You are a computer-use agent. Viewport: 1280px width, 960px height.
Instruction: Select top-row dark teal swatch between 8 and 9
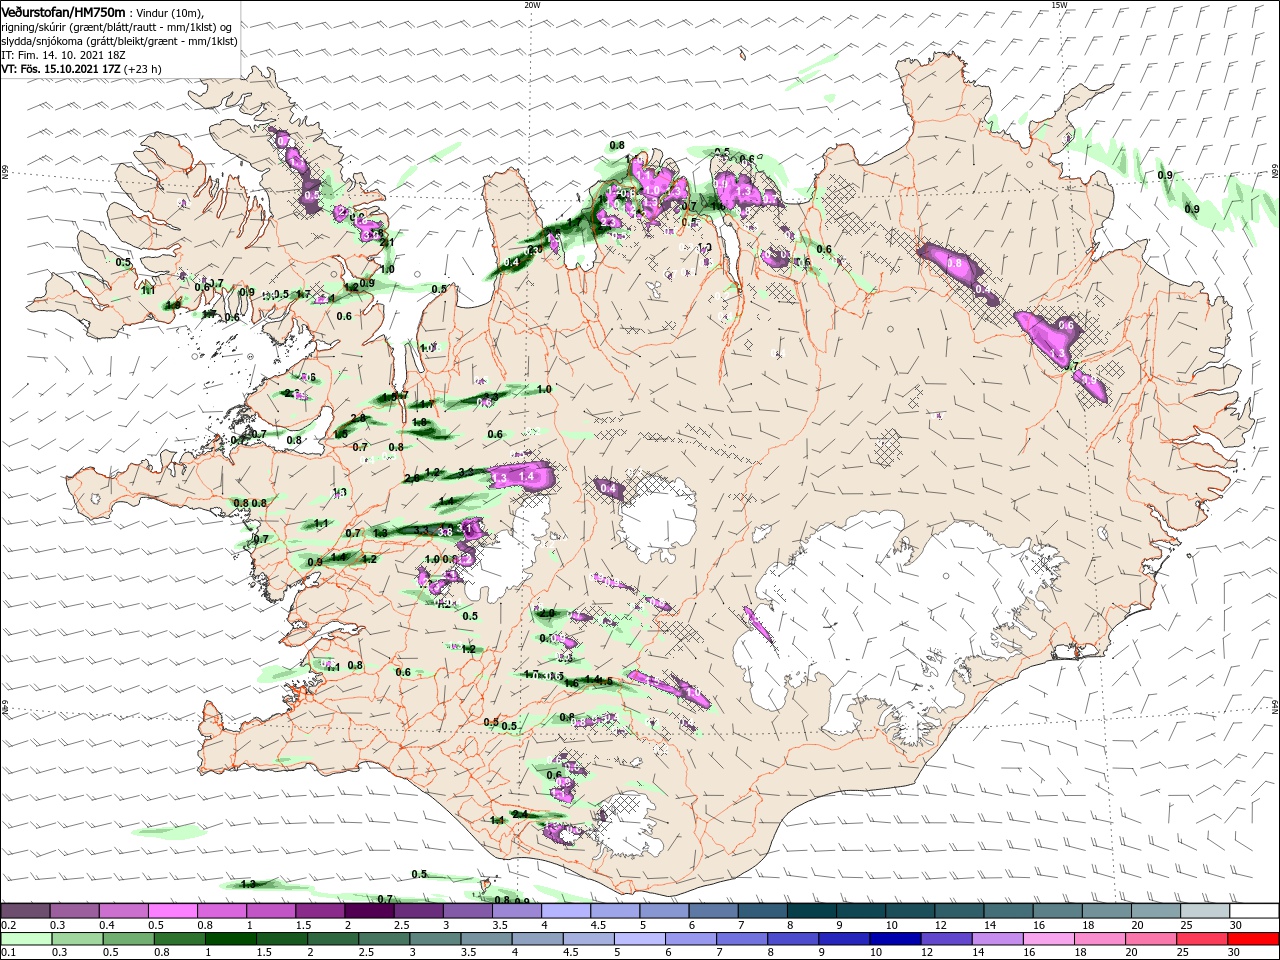811,911
